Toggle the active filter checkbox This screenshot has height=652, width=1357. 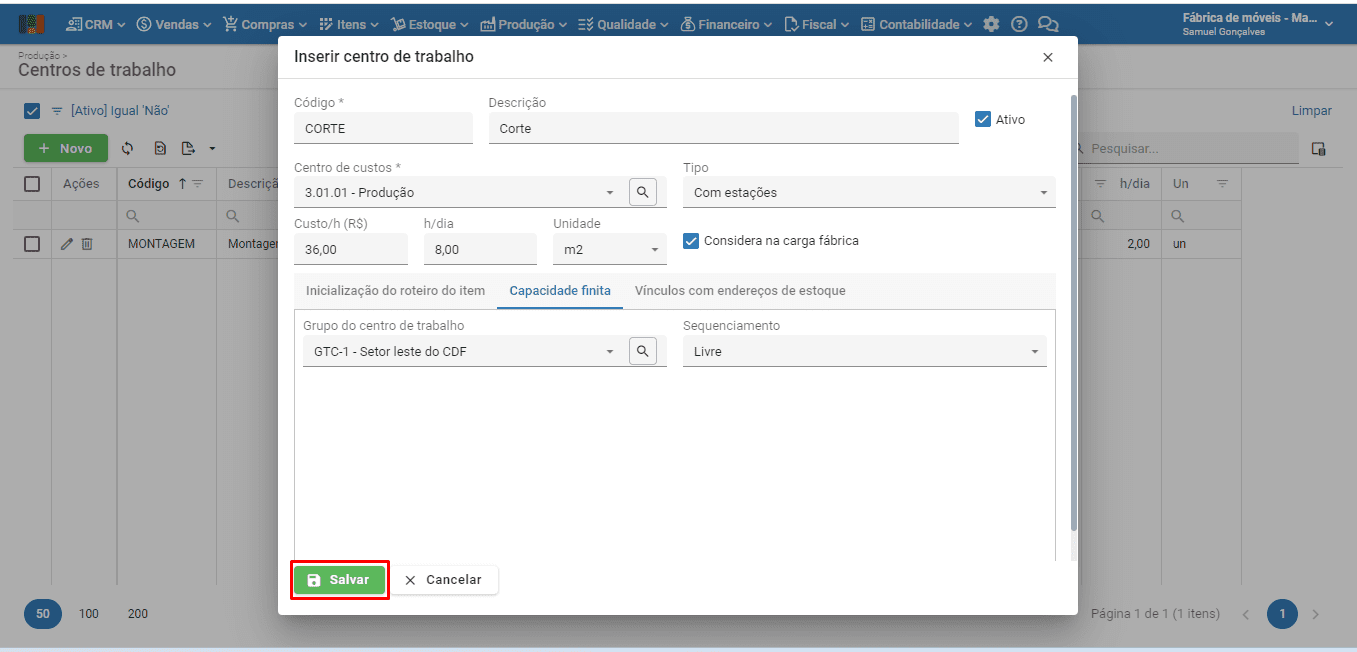[x=31, y=111]
